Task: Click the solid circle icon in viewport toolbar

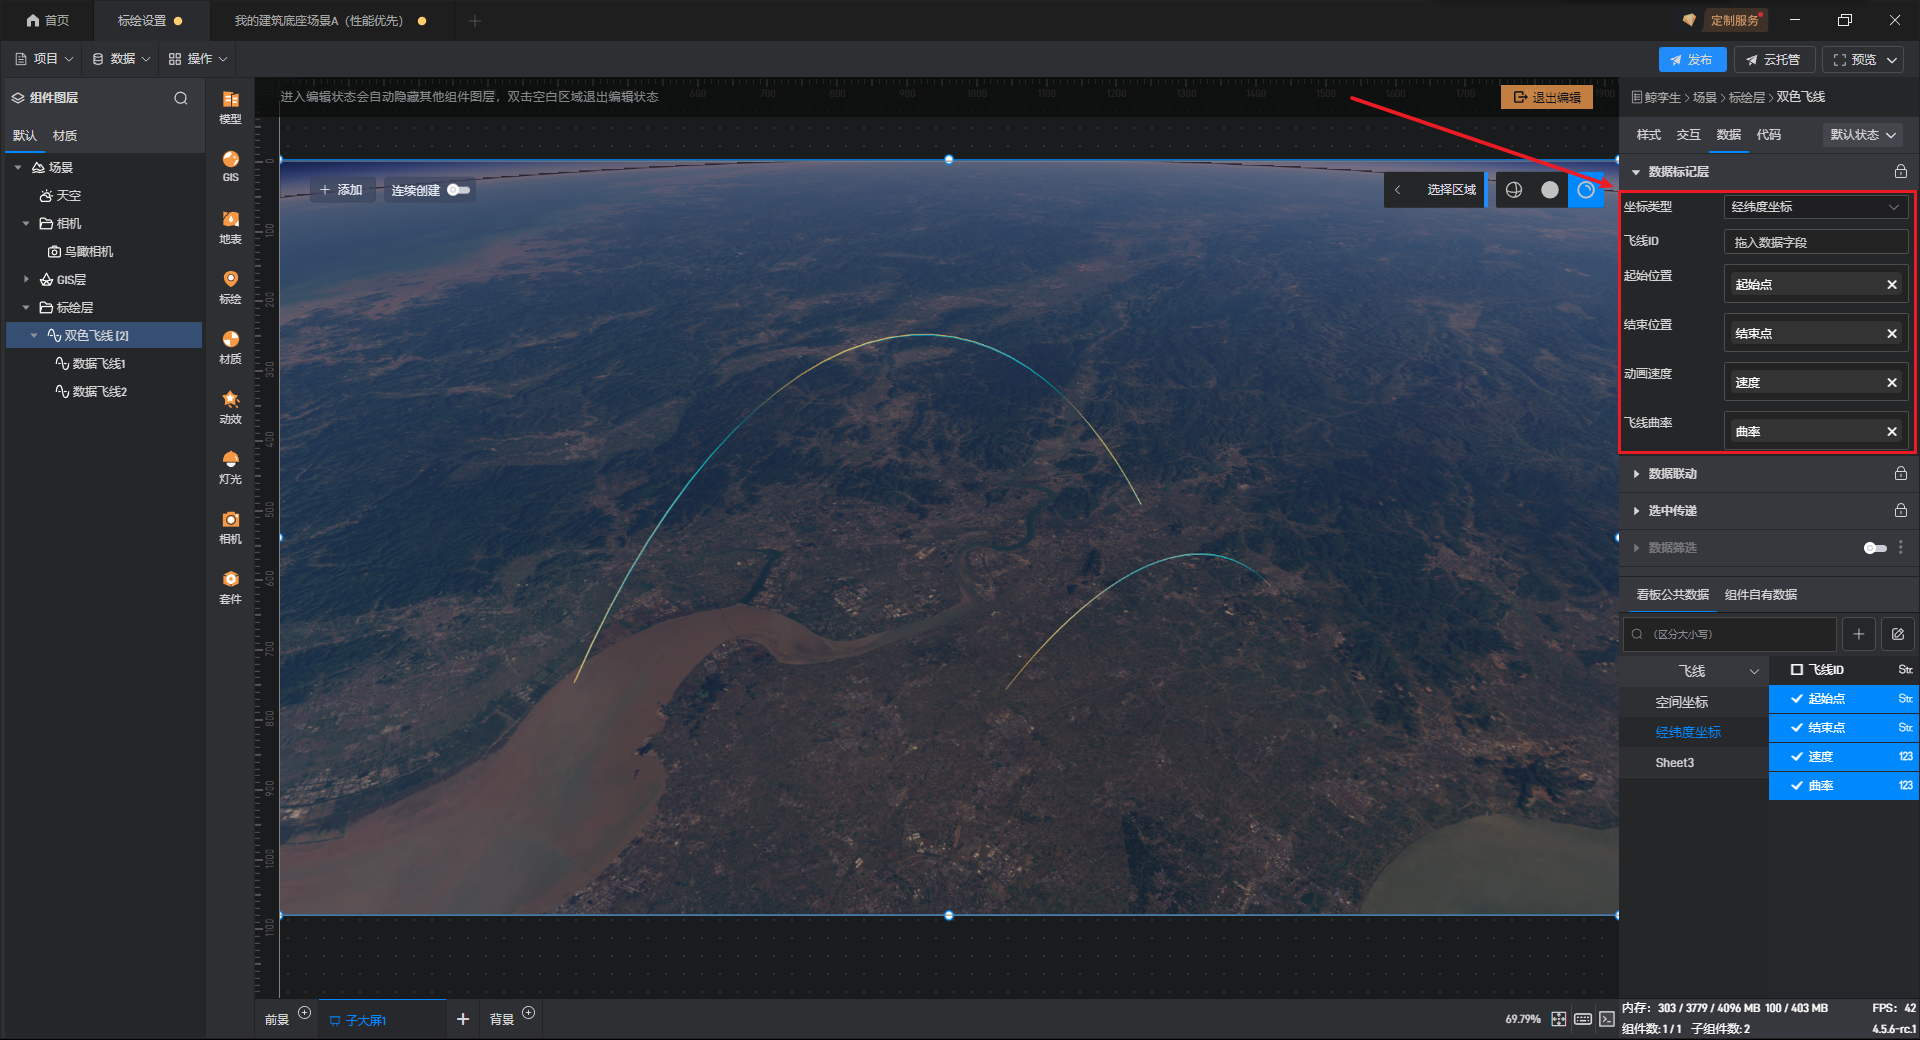Action: (1550, 190)
